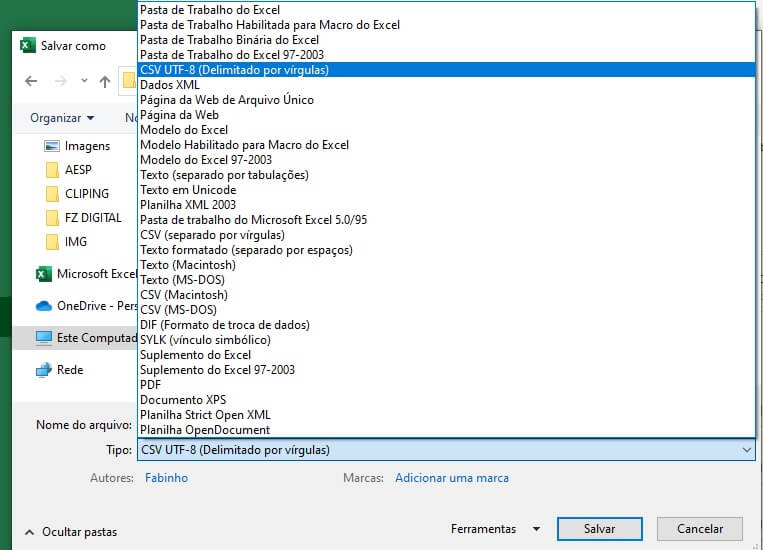Select Suplemento do Excel option
Image resolution: width=763 pixels, height=550 pixels.
pyautogui.click(x=446, y=355)
